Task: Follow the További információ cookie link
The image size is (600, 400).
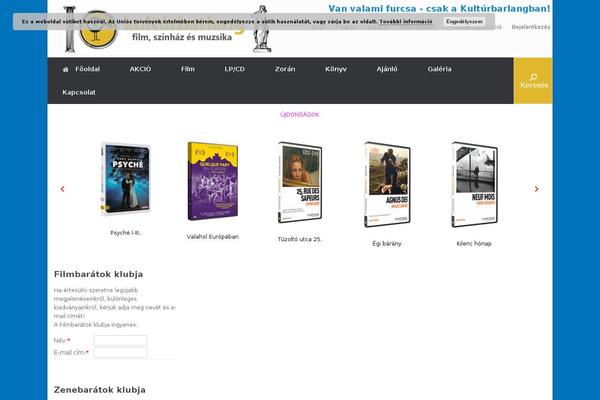Action: tap(406, 21)
